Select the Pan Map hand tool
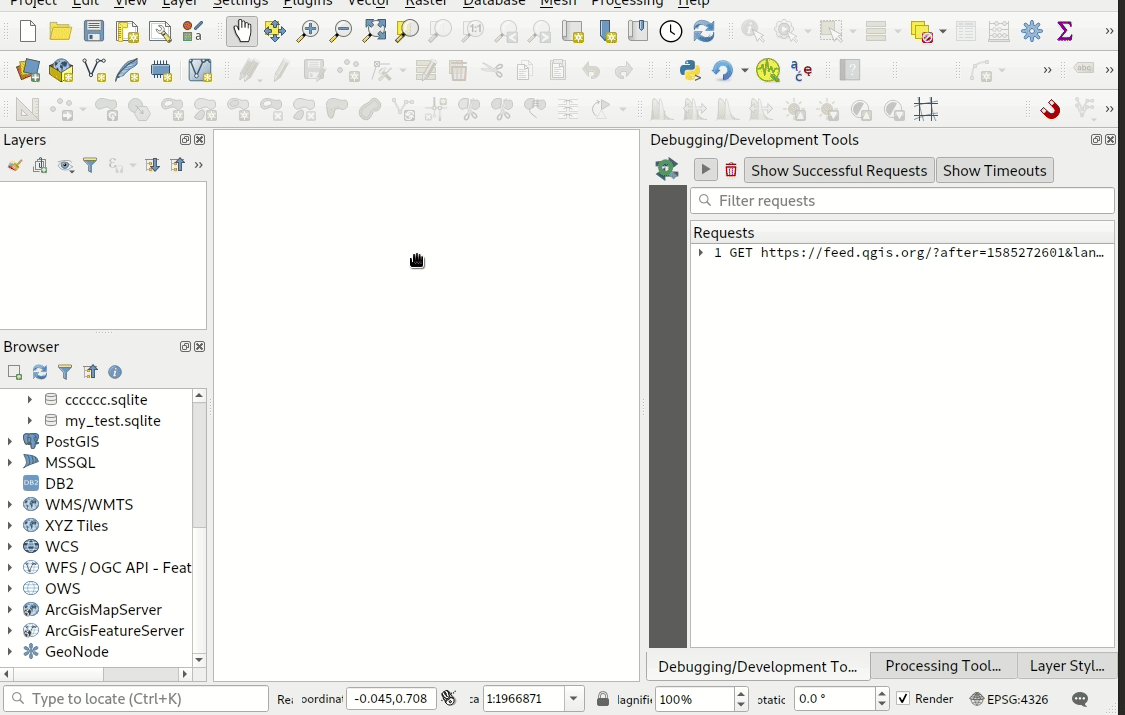Image resolution: width=1125 pixels, height=715 pixels. click(241, 31)
